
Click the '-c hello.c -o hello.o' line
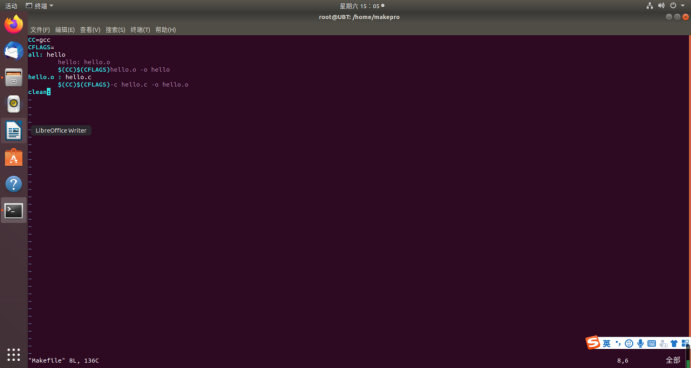tap(123, 85)
